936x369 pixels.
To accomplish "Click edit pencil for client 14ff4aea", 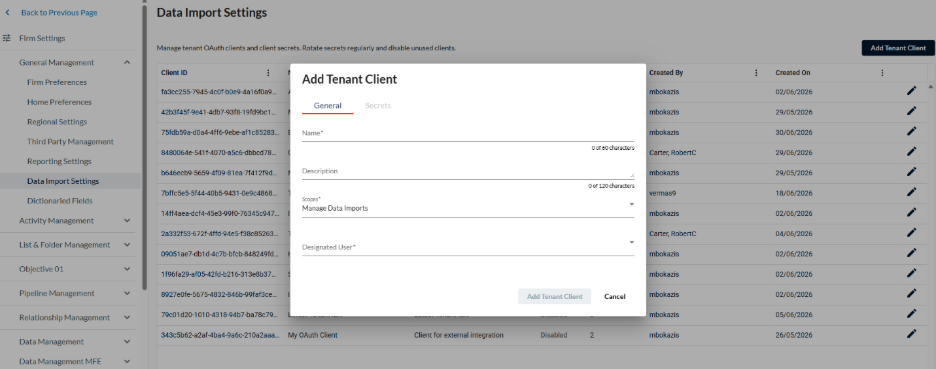I will 911,212.
